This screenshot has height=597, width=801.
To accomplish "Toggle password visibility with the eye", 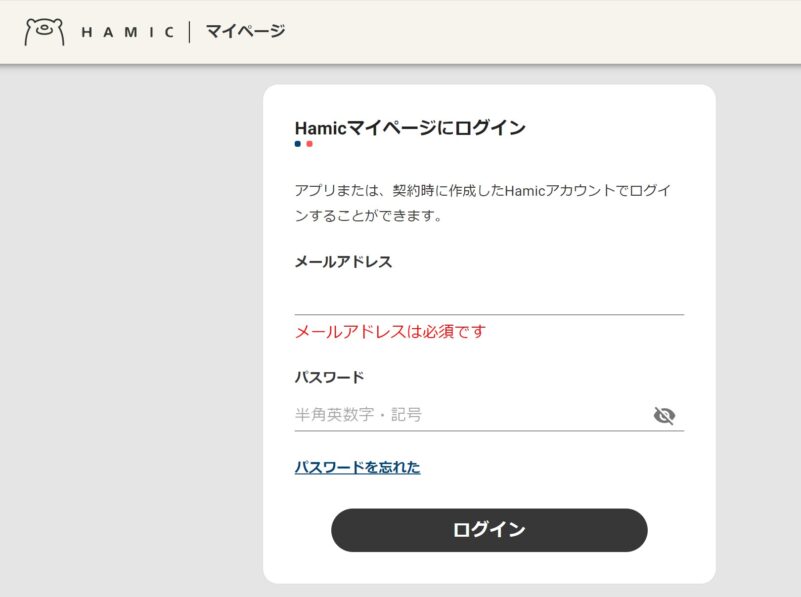I will coord(664,414).
